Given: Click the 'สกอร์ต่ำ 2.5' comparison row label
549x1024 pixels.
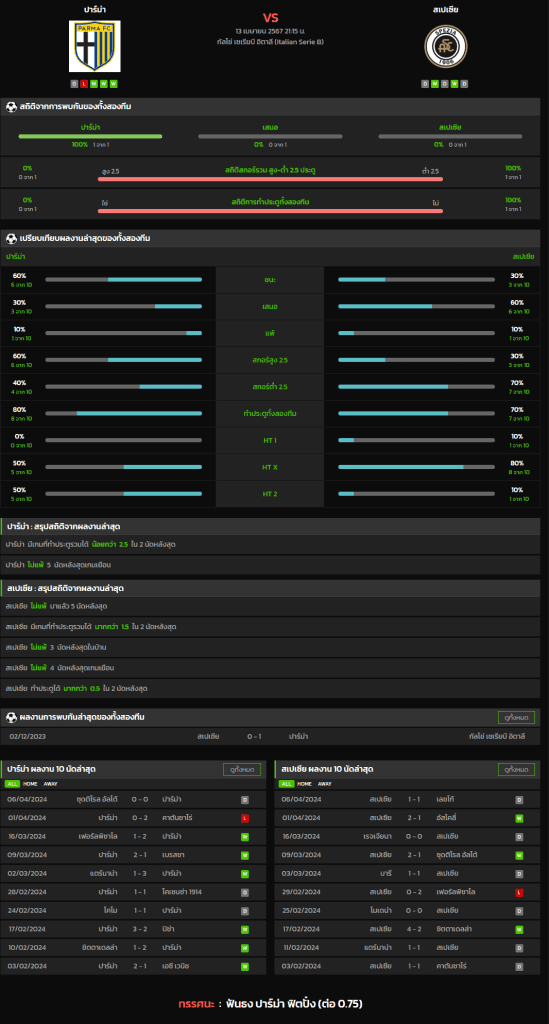Looking at the screenshot, I should [270, 387].
